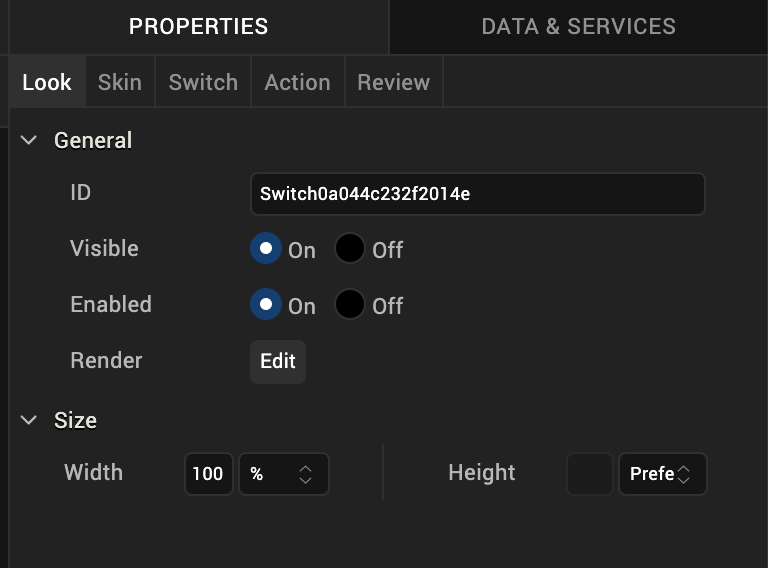This screenshot has height=568, width=768.
Task: Collapse the General section chevron
Action: [x=29, y=141]
